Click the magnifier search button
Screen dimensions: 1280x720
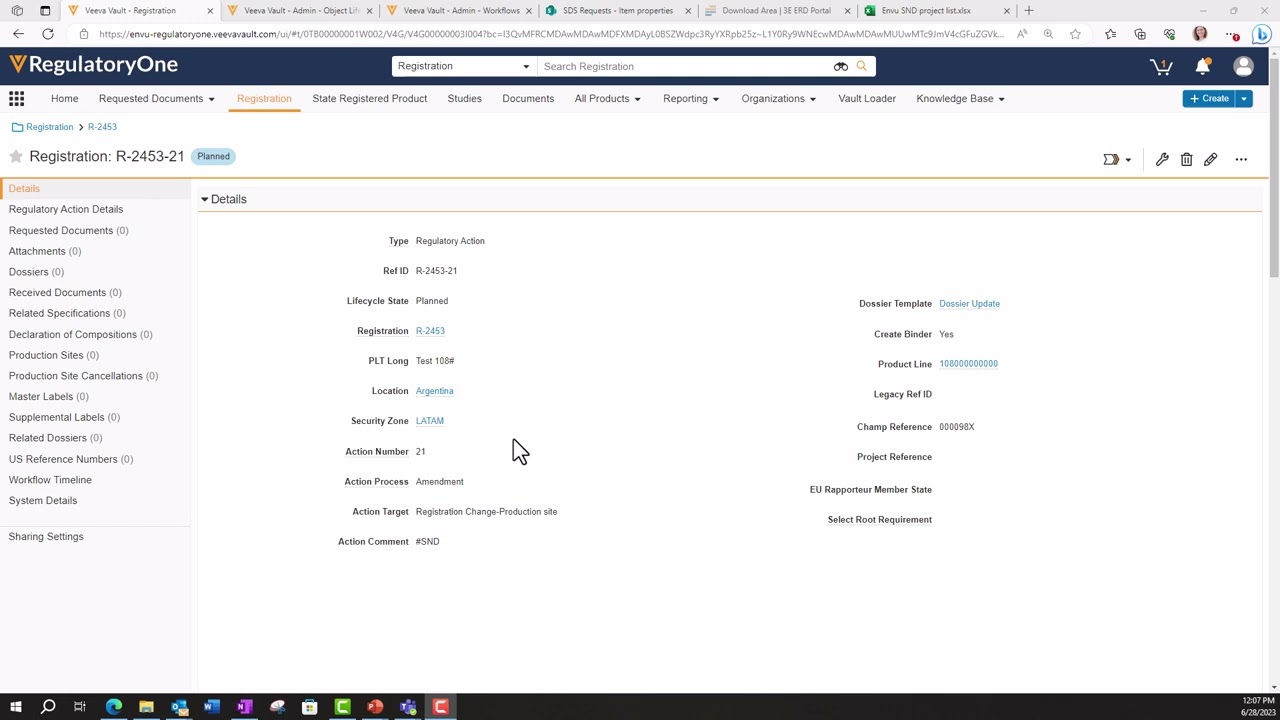862,67
